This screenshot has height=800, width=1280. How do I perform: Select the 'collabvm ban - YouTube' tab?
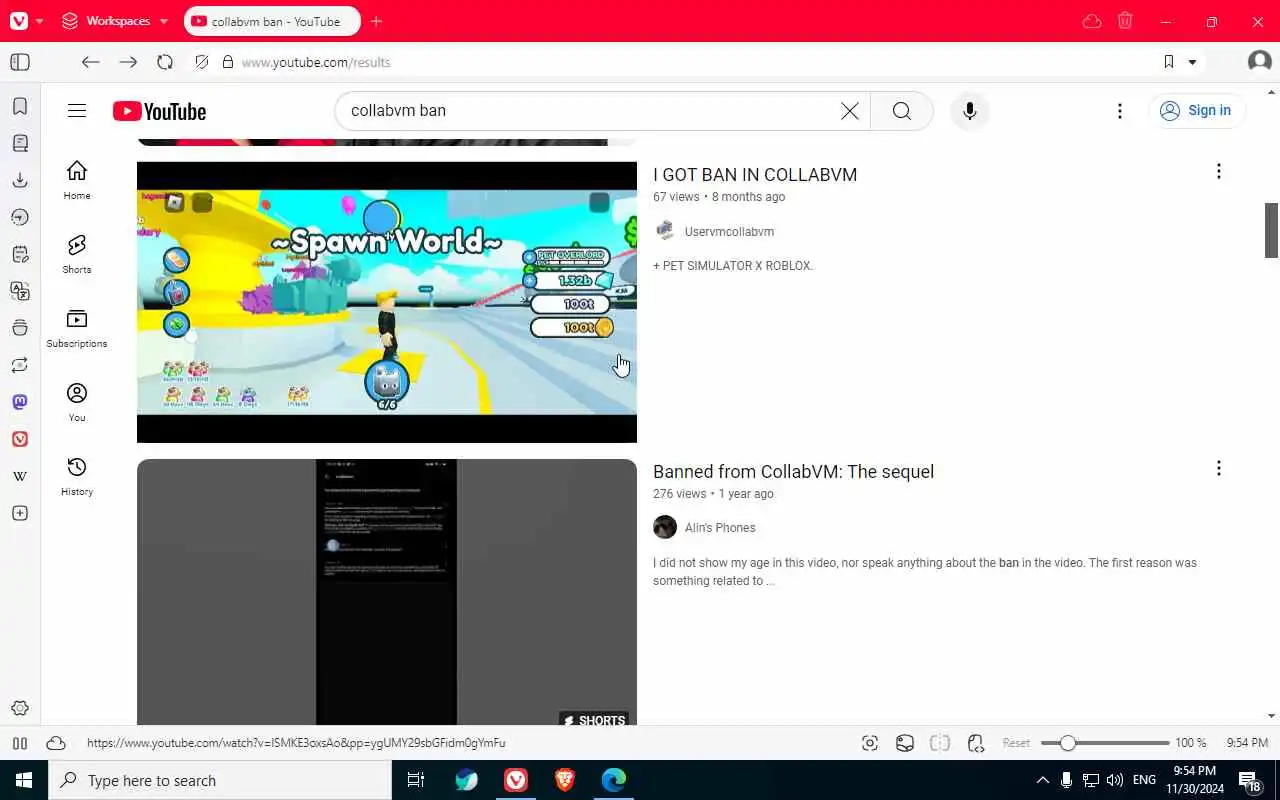pos(270,21)
